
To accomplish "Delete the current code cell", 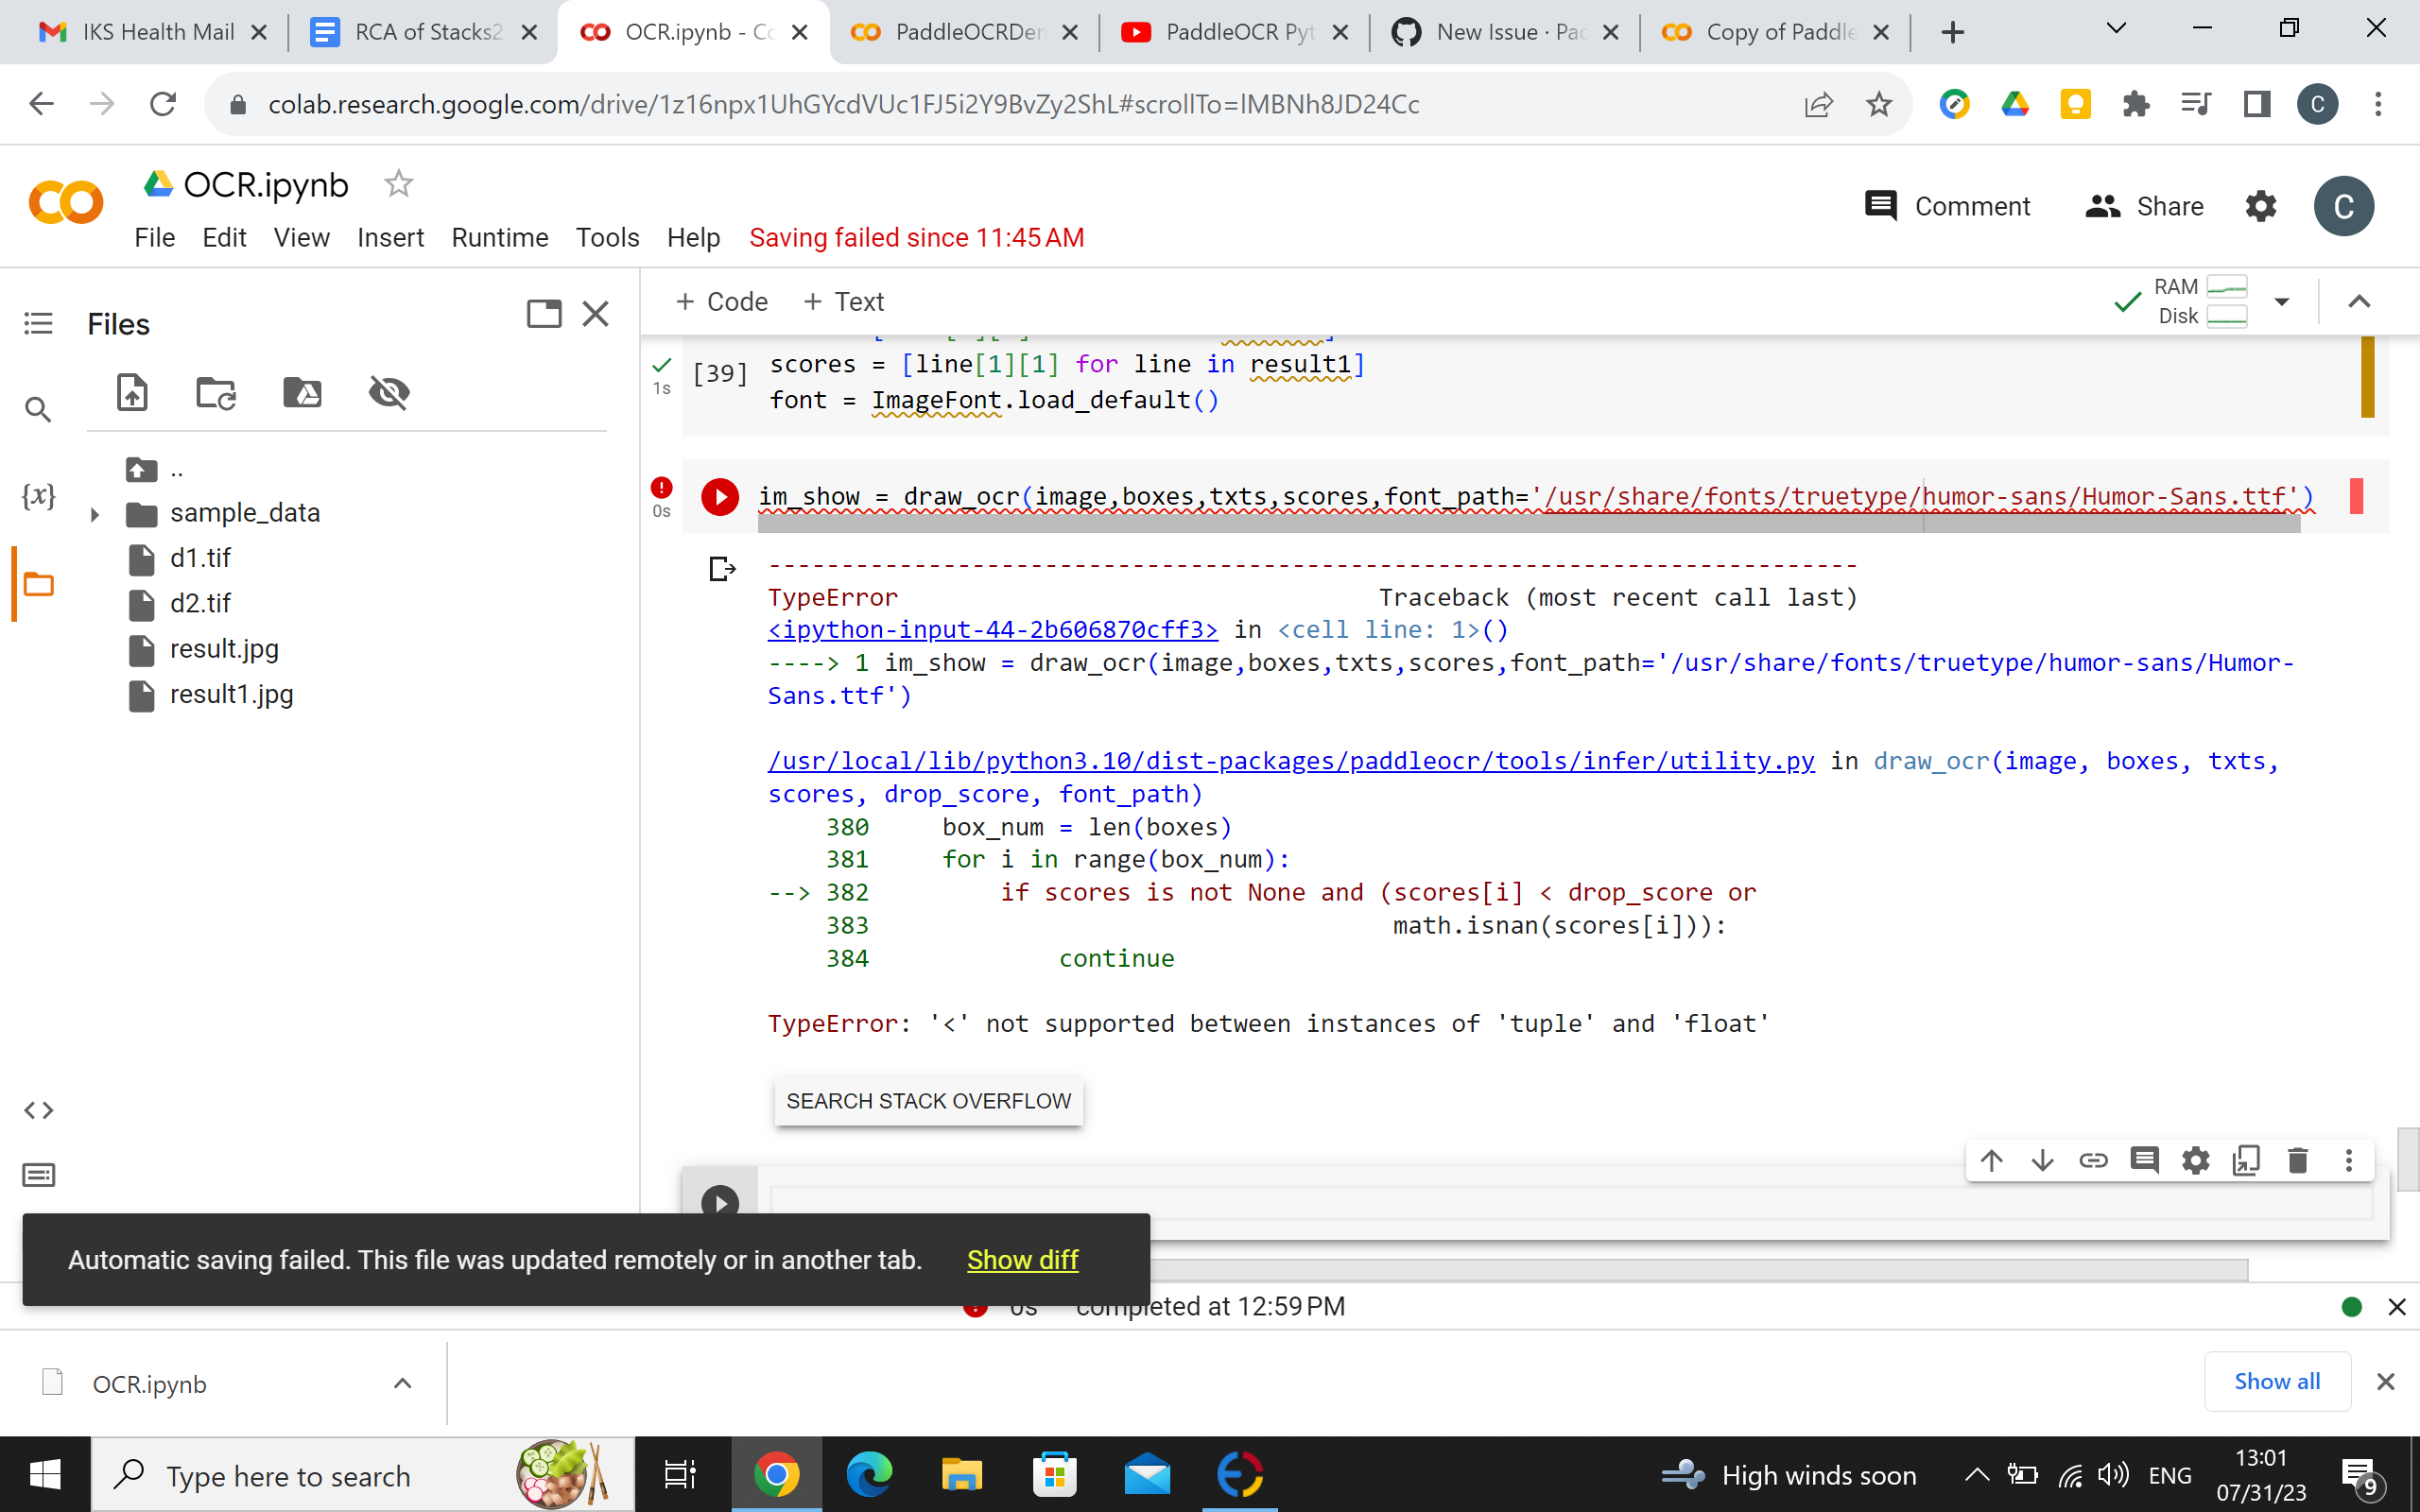I will [x=2297, y=1160].
